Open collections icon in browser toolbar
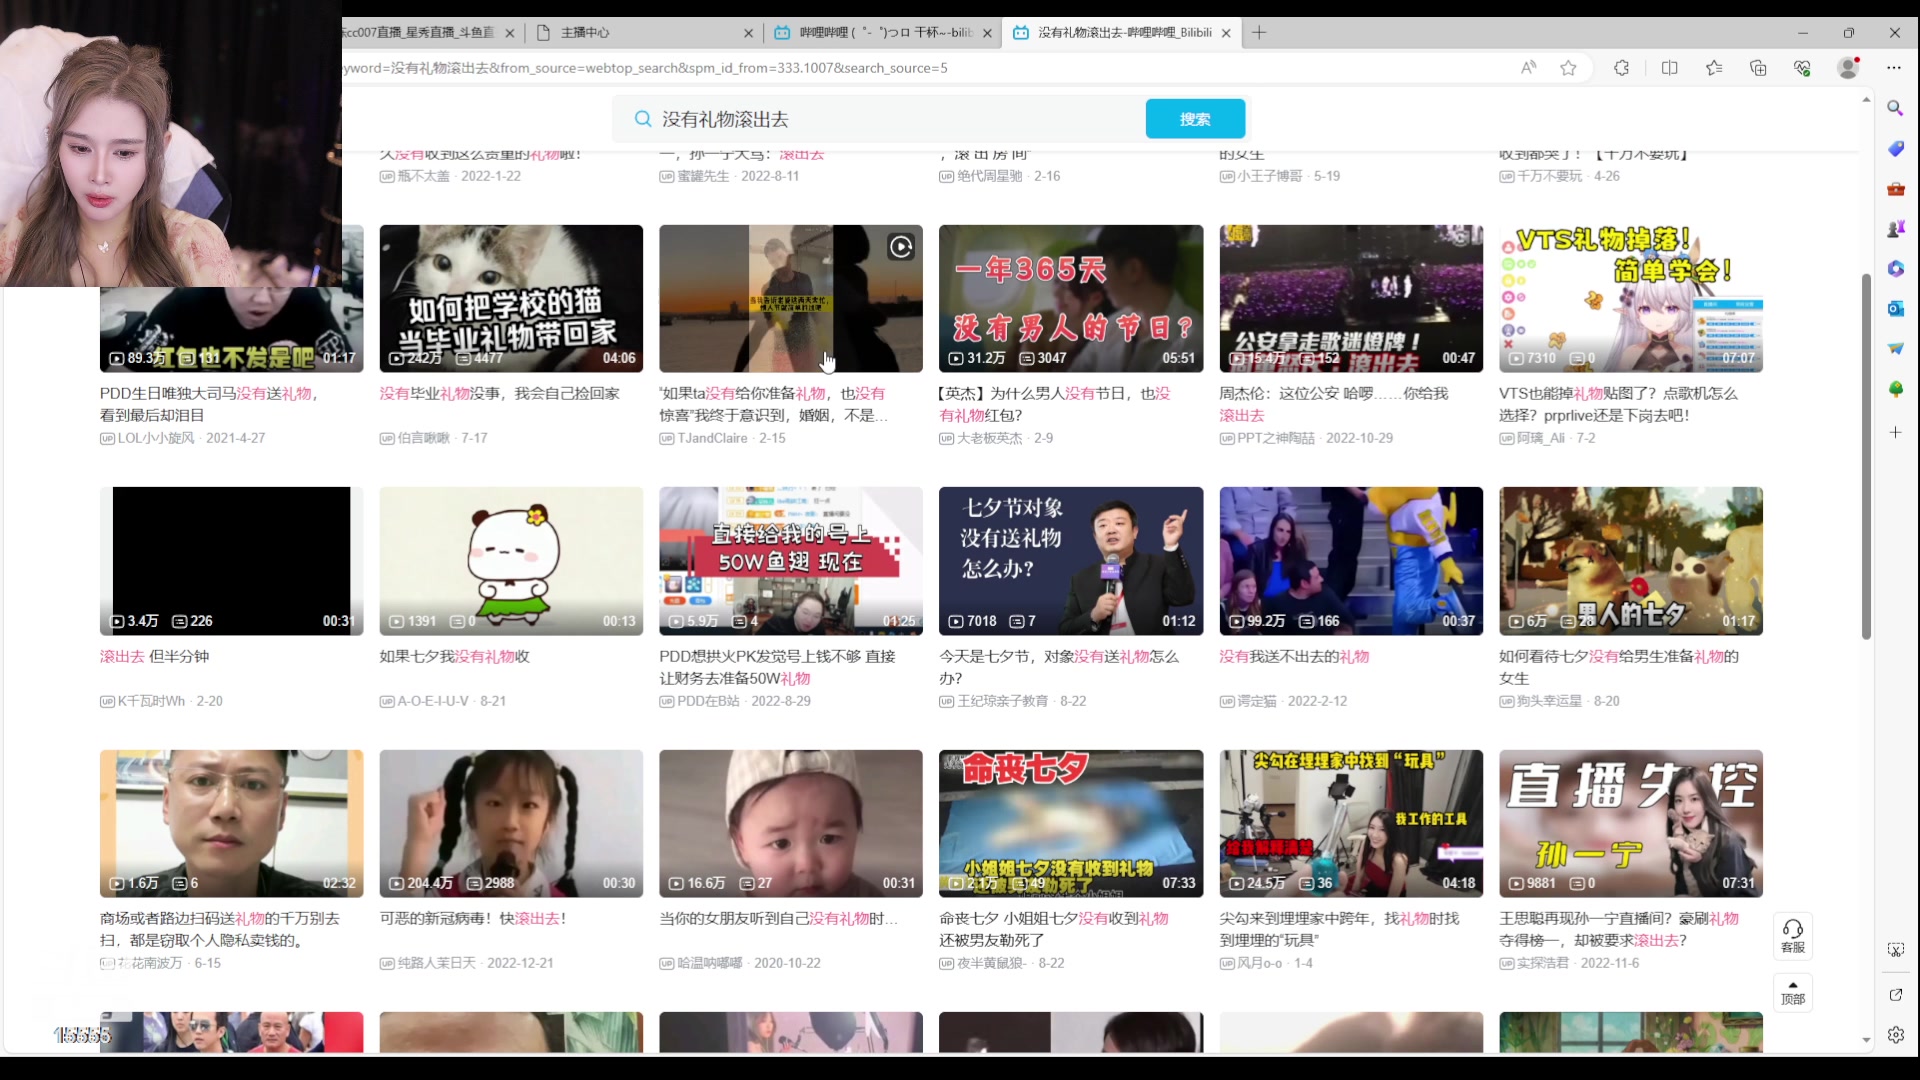 [x=1758, y=68]
